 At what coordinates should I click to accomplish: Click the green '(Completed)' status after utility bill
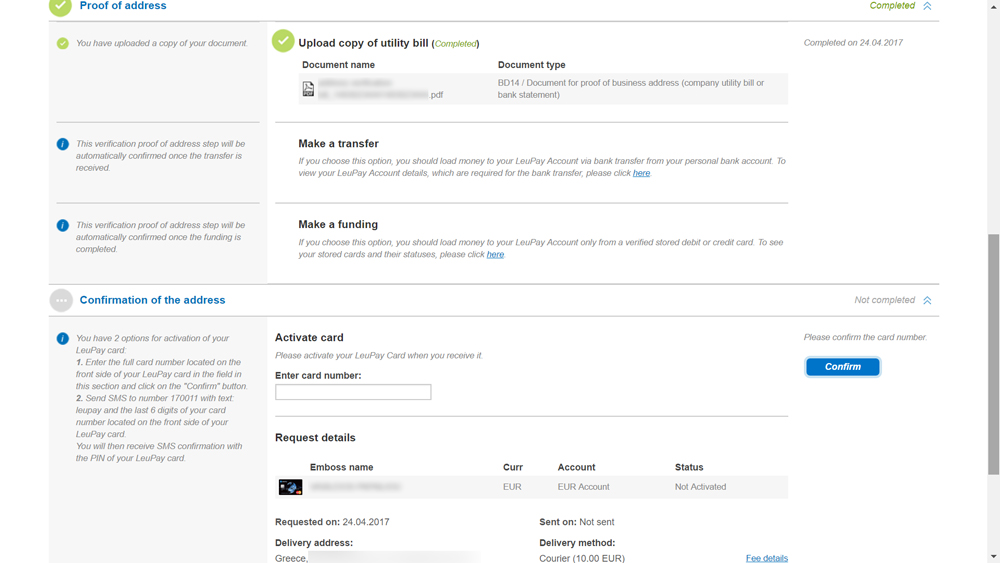pyautogui.click(x=455, y=43)
